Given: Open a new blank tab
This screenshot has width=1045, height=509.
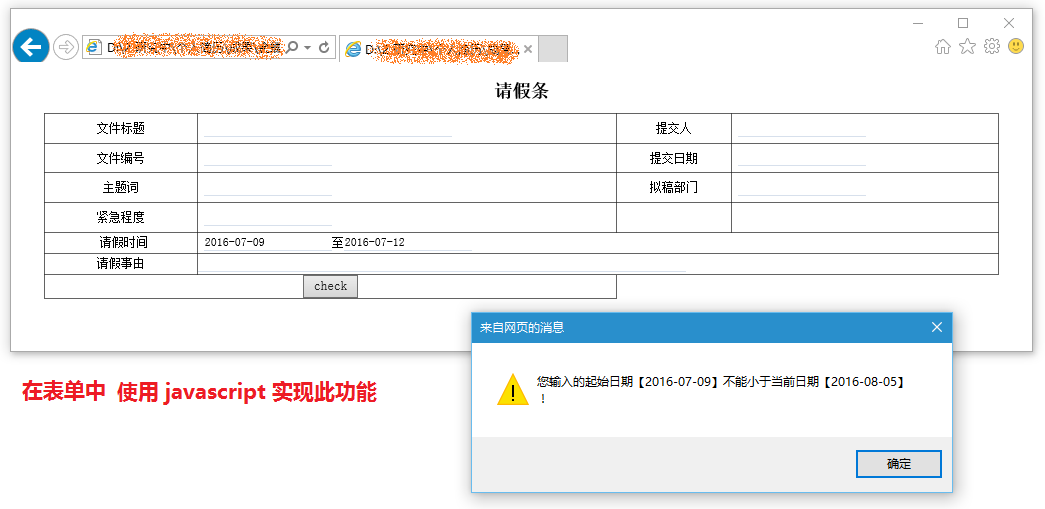Looking at the screenshot, I should (x=553, y=48).
